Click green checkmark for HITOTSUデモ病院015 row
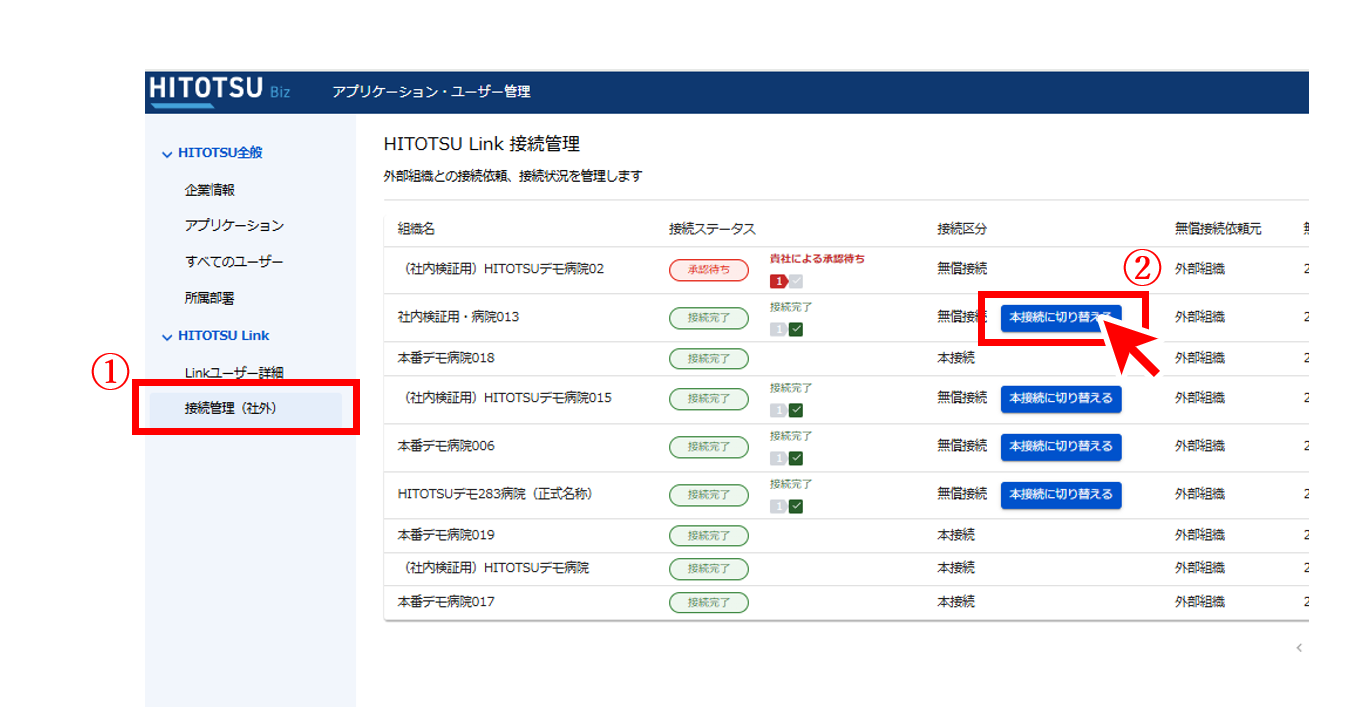The width and height of the screenshot is (1351, 718). point(796,410)
